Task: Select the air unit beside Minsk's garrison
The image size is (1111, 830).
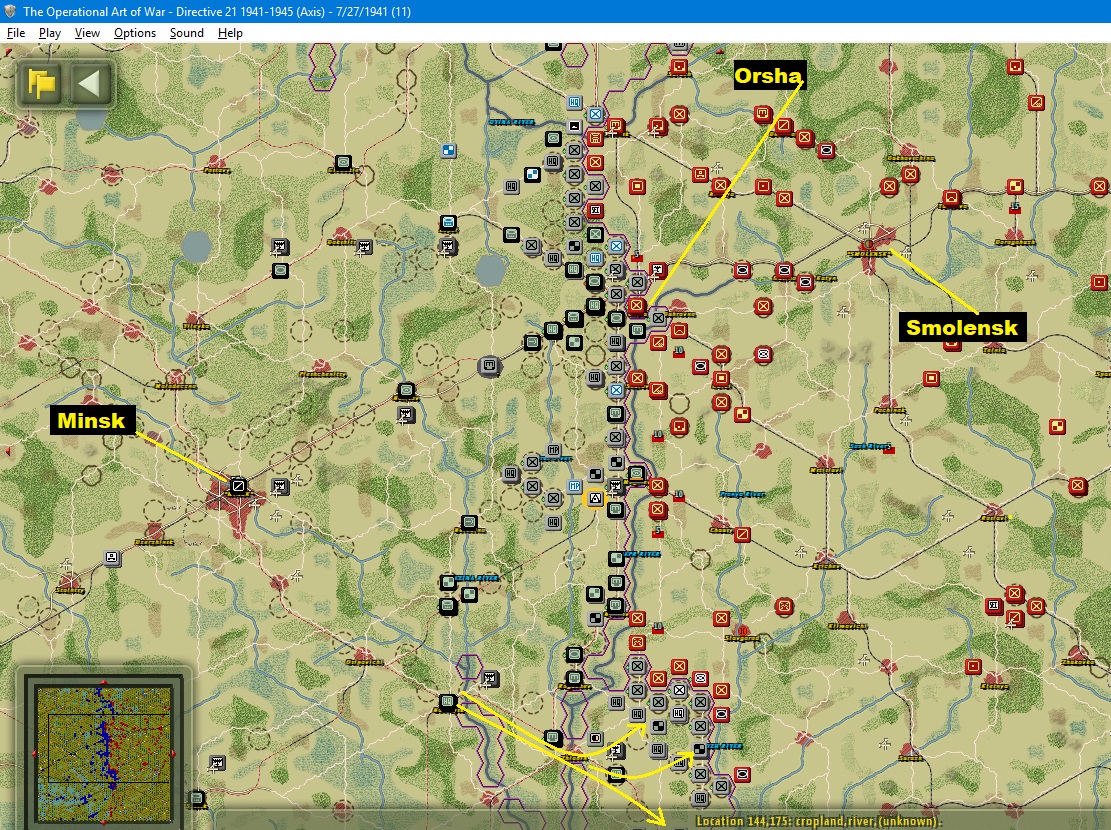Action: (x=280, y=486)
